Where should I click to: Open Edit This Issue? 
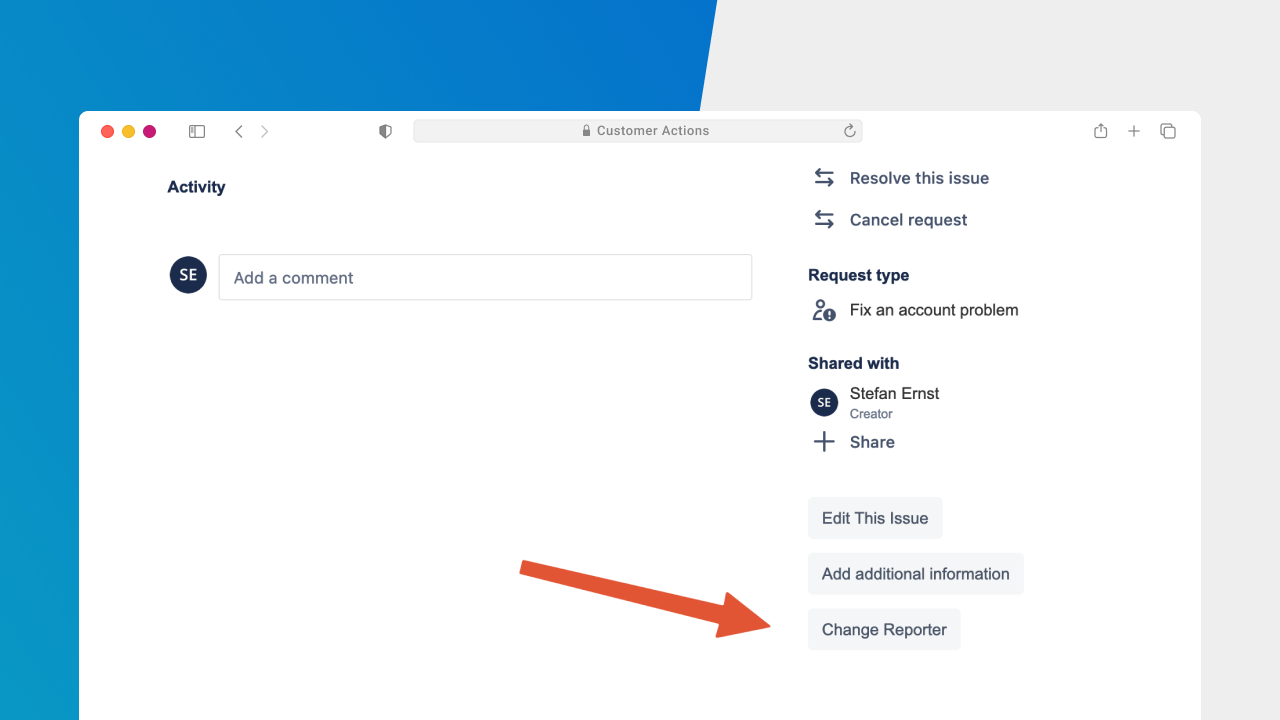pyautogui.click(x=875, y=518)
